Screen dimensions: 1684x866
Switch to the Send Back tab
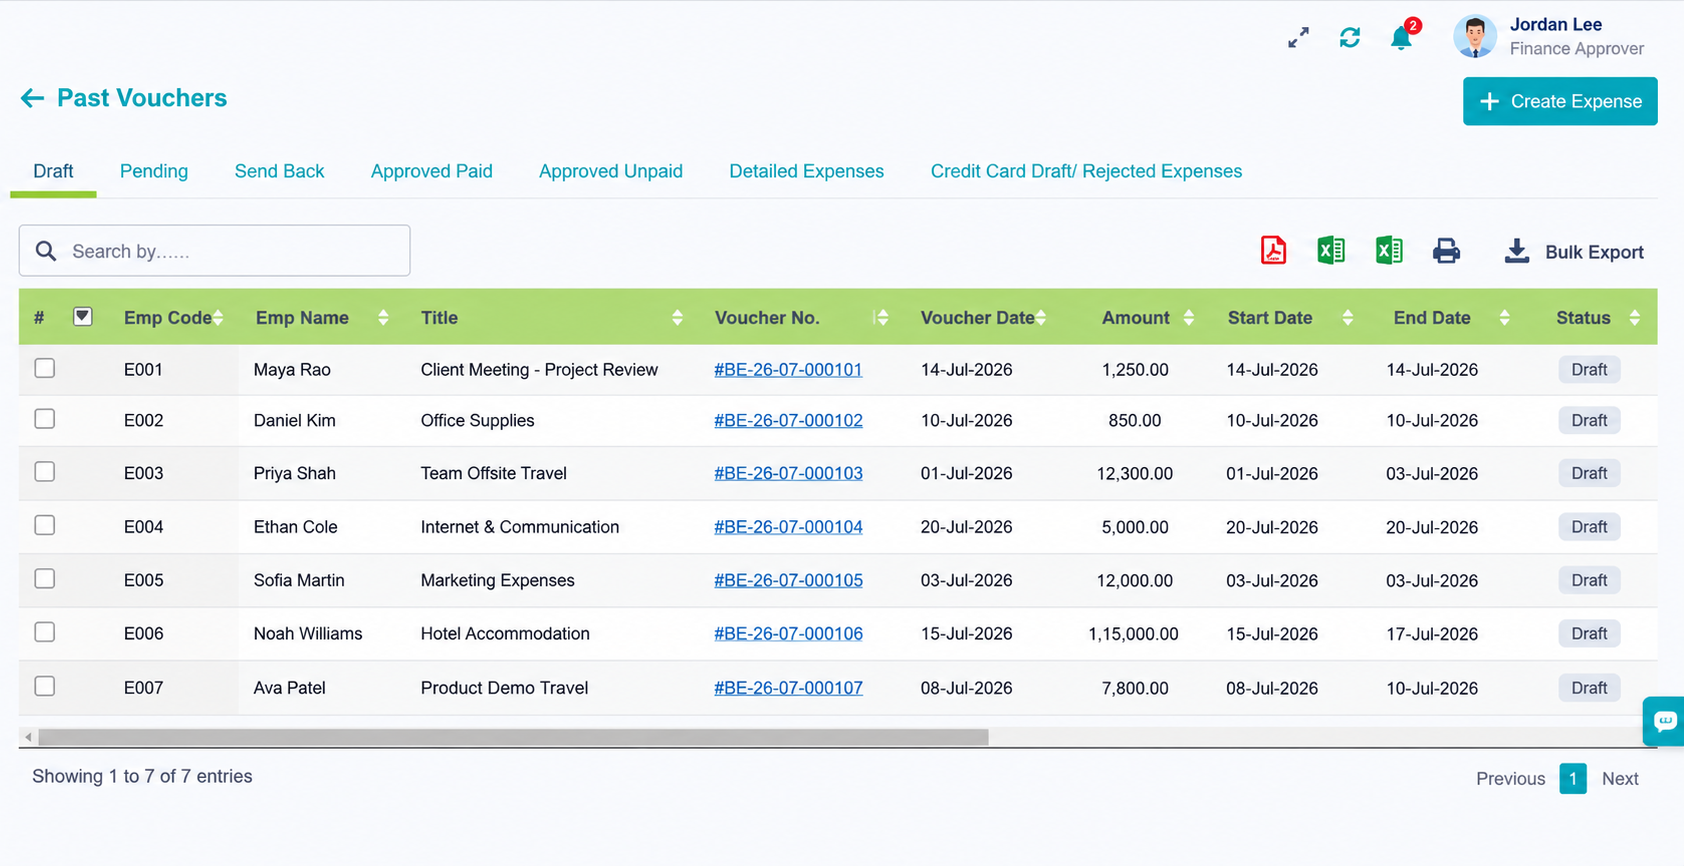click(x=279, y=171)
